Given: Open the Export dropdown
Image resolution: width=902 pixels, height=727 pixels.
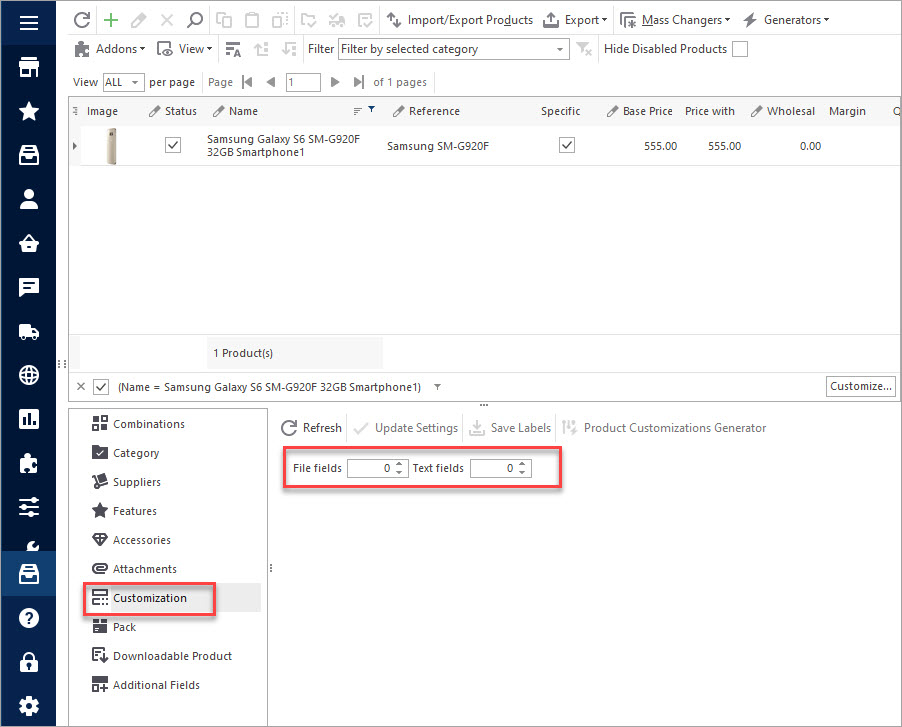Looking at the screenshot, I should tap(575, 20).
